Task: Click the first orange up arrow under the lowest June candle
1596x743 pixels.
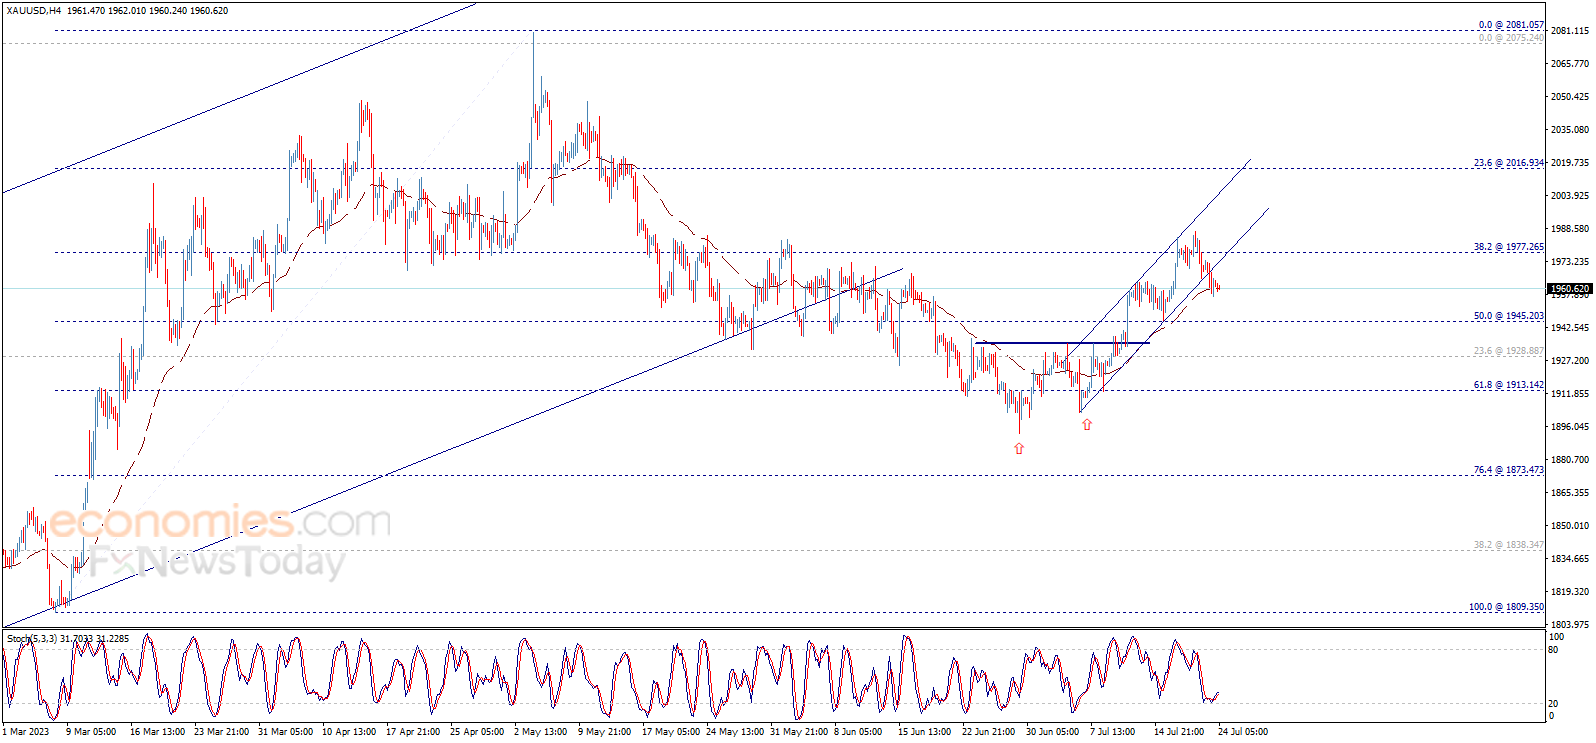Action: pyautogui.click(x=1019, y=449)
